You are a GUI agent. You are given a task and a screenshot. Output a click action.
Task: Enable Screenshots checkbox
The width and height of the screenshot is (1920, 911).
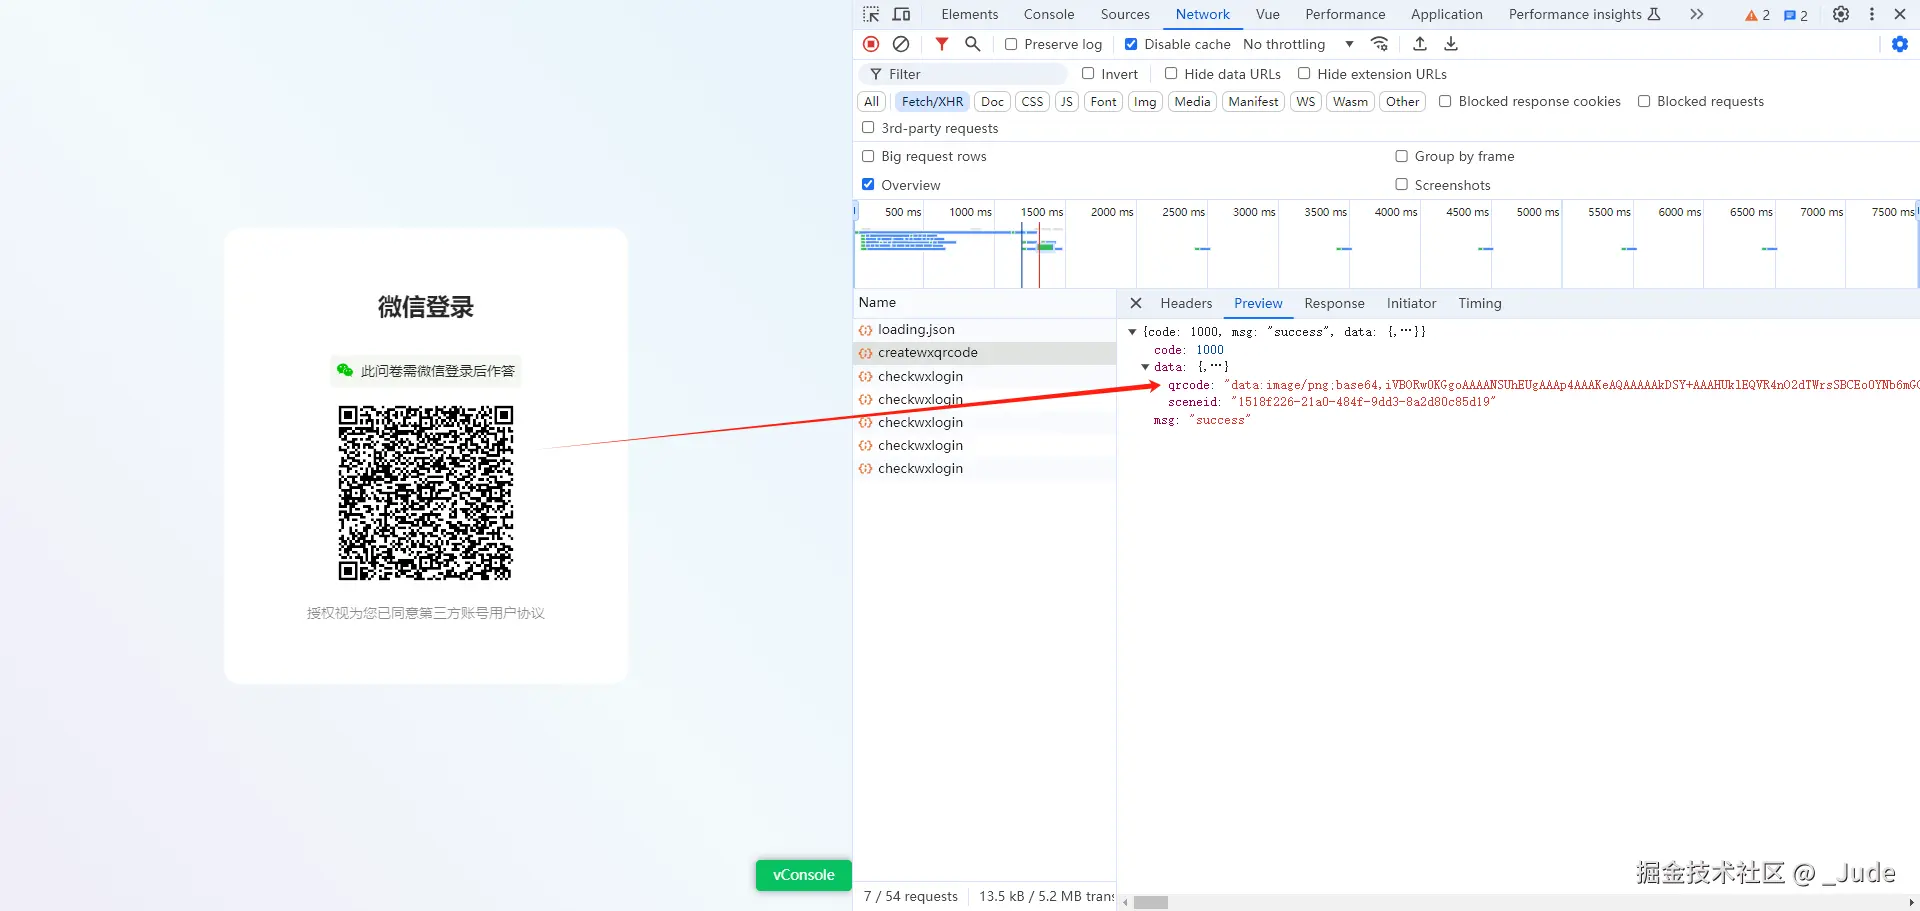coord(1402,185)
